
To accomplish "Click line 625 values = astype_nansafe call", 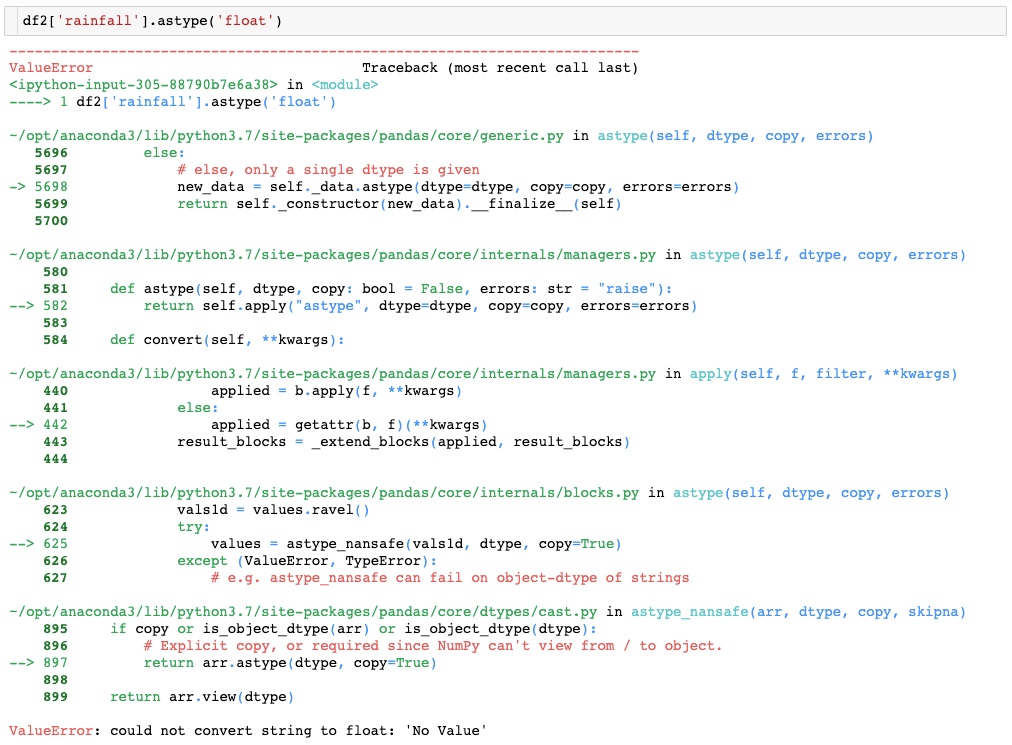I will tap(415, 544).
